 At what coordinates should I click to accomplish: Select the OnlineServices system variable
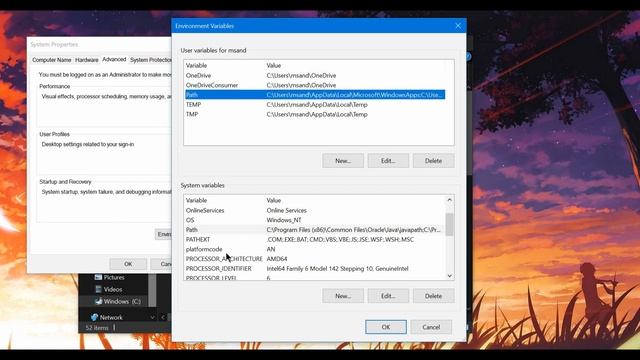315,211
